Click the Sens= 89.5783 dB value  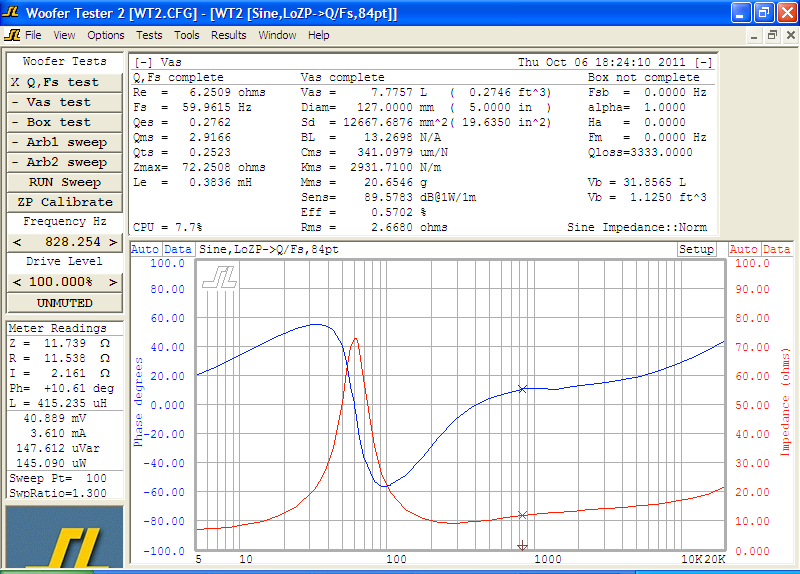pyautogui.click(x=388, y=197)
